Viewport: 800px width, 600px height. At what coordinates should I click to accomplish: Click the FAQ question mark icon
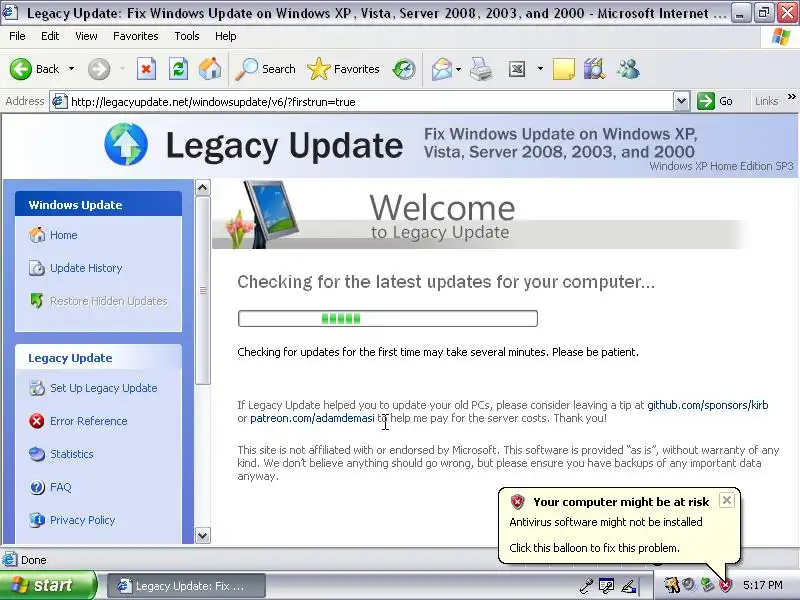[37, 487]
